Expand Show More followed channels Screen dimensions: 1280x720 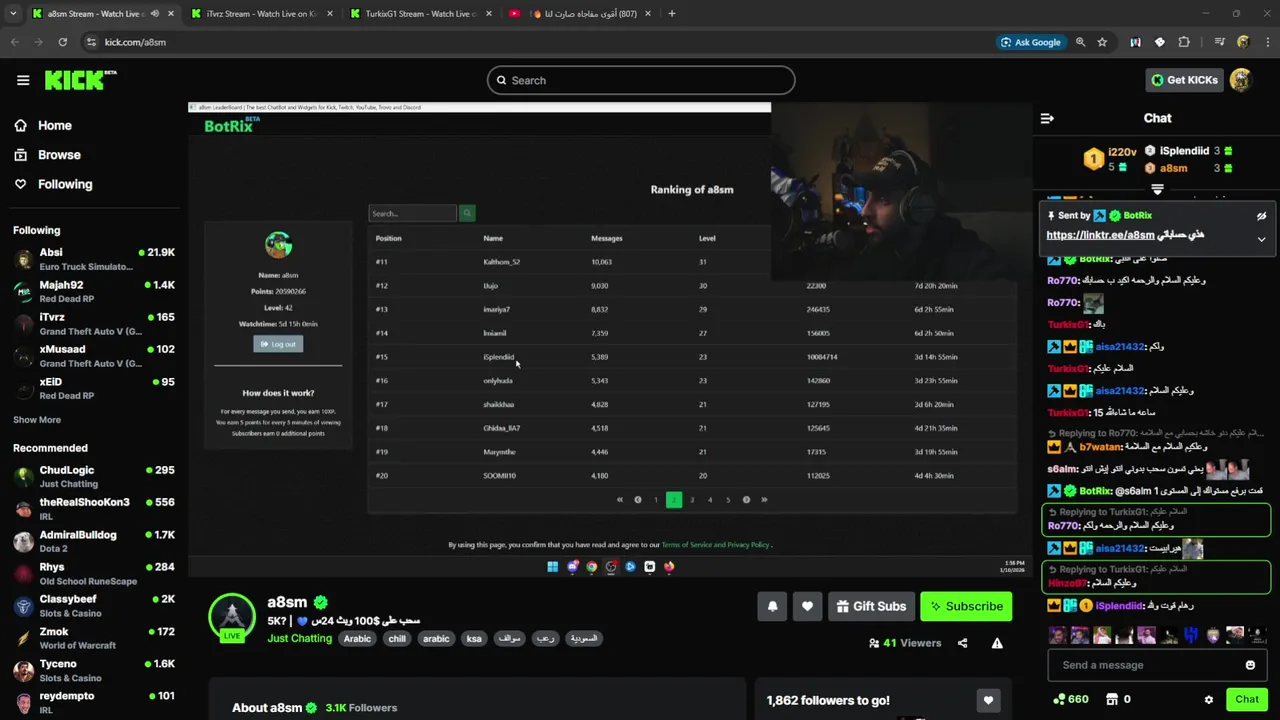tap(37, 420)
